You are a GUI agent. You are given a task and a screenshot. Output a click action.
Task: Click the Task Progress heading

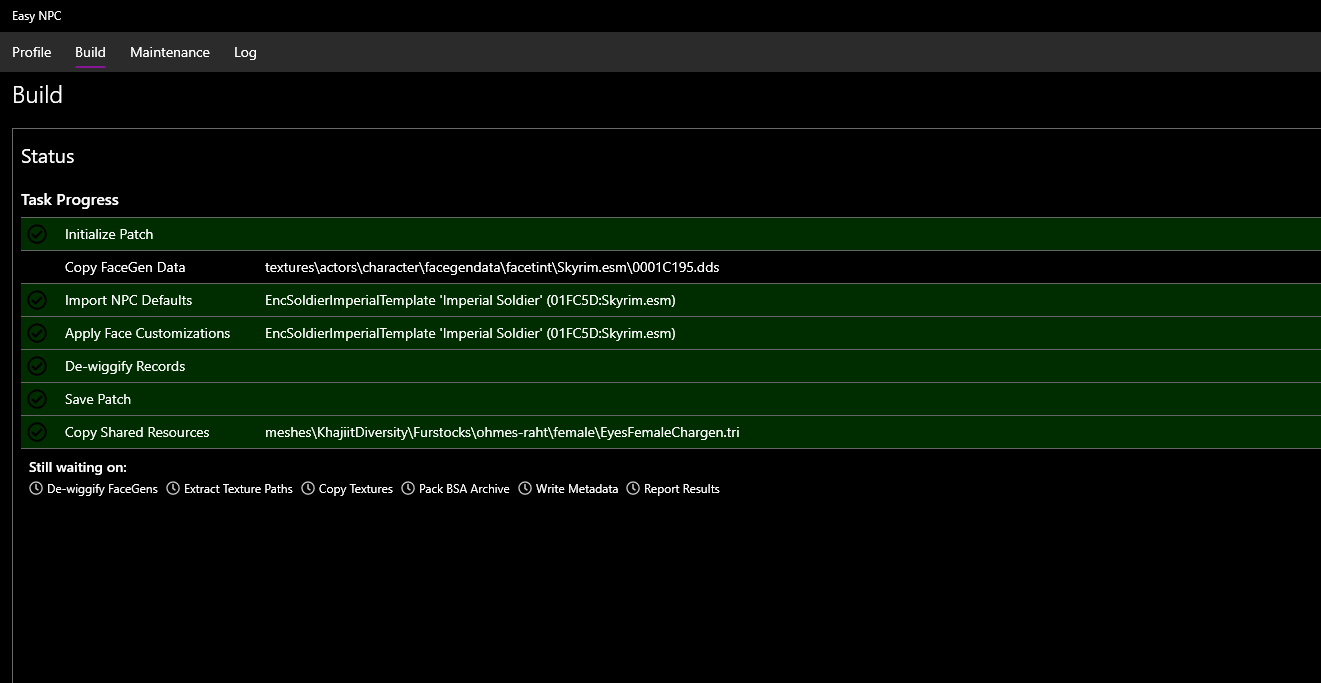[70, 200]
